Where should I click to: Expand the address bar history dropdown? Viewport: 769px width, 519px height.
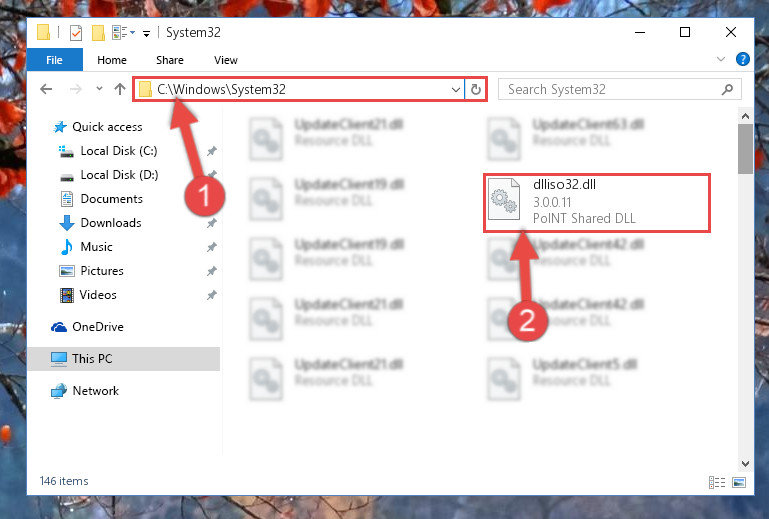tap(456, 90)
